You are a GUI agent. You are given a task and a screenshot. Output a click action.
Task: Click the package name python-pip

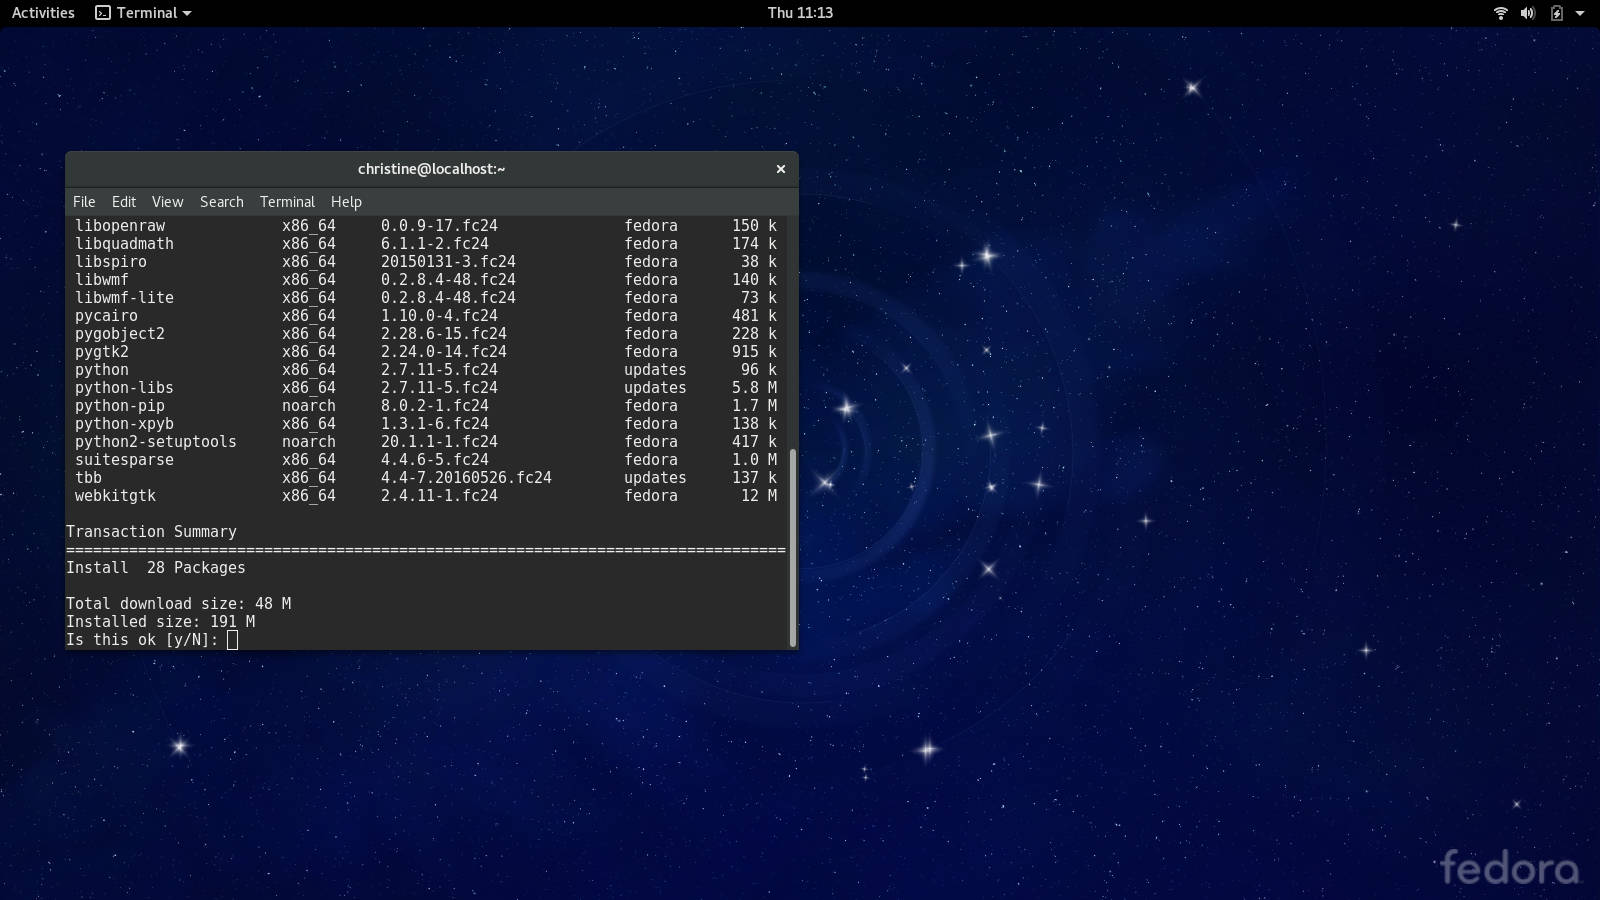(120, 406)
